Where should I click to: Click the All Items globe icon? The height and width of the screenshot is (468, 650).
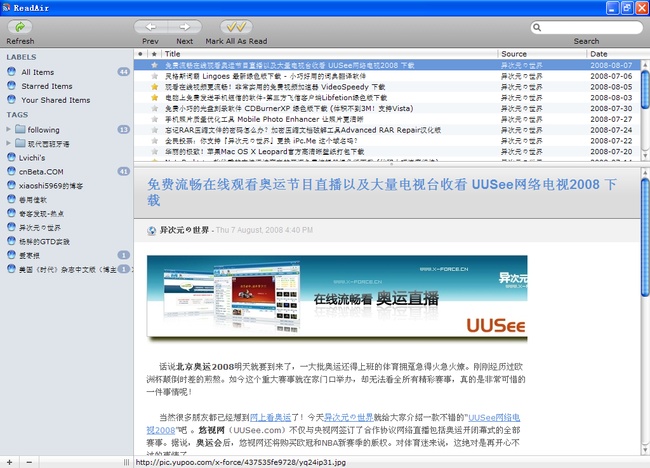click(12, 71)
